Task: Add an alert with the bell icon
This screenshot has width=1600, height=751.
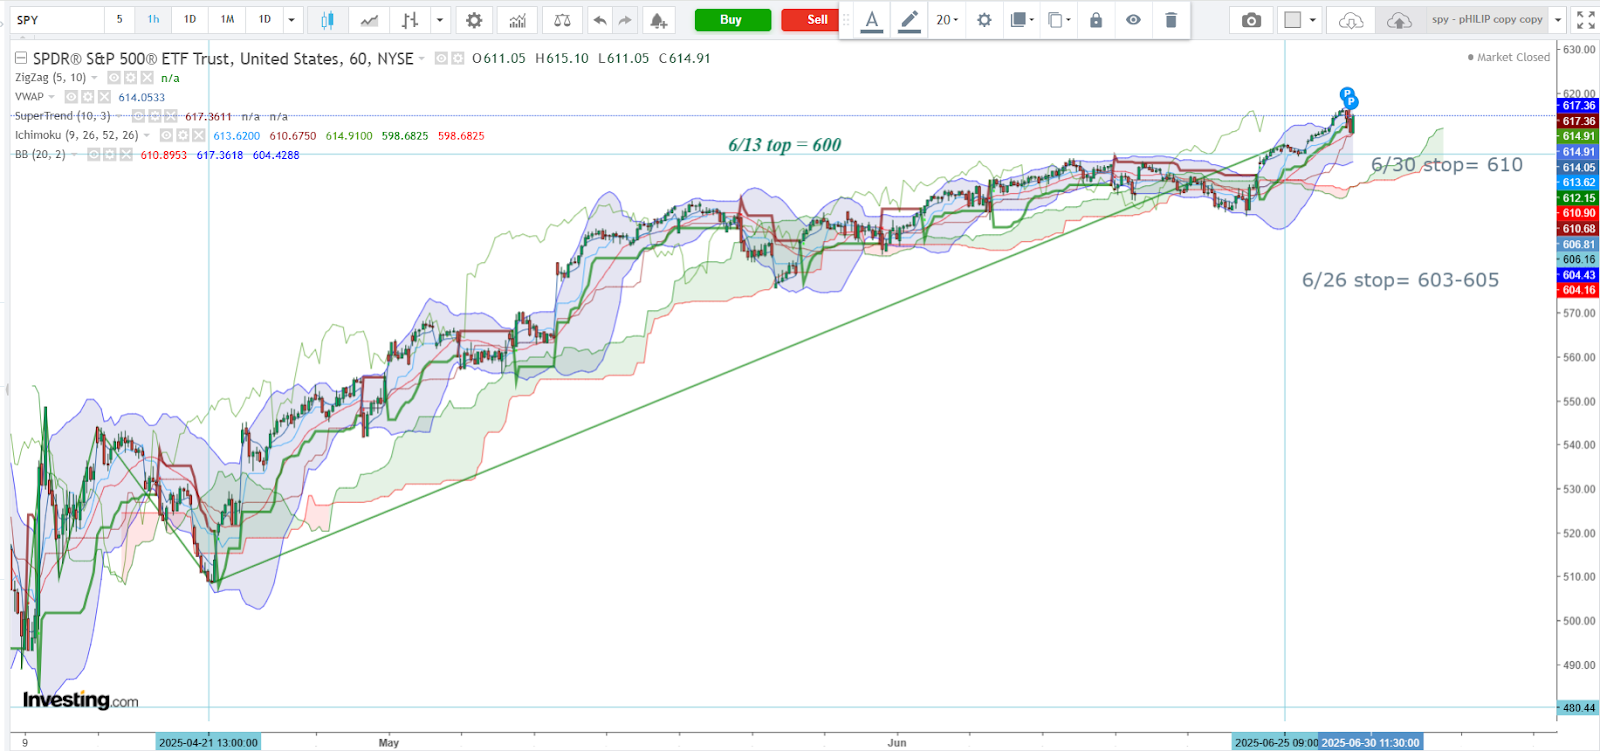Action: 658,20
